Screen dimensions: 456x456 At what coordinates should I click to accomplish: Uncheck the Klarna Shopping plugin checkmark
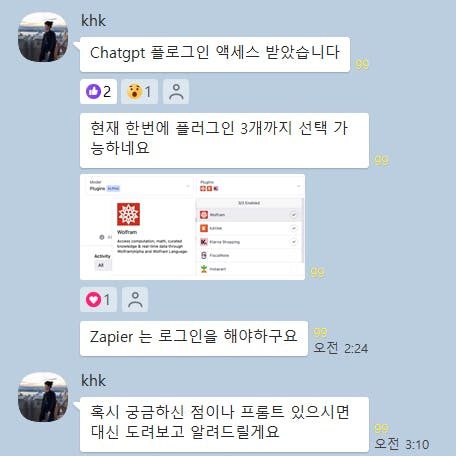click(x=294, y=242)
